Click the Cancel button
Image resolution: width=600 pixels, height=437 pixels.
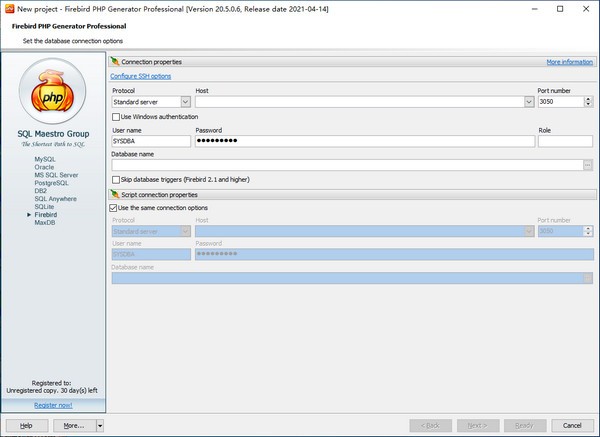pos(572,426)
